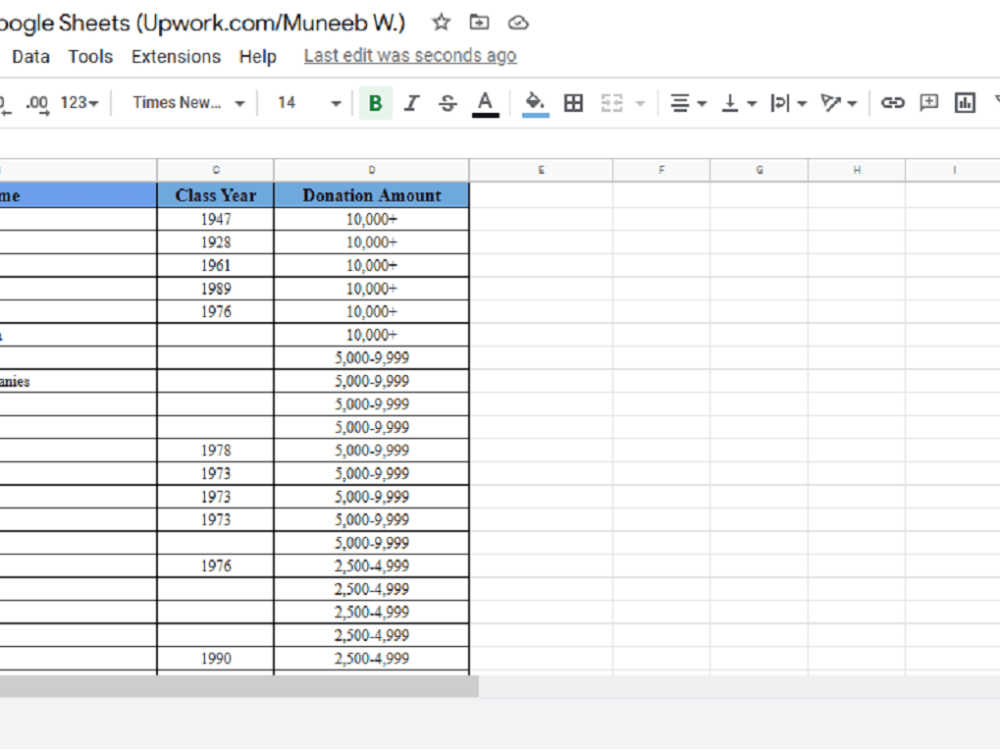The image size is (1000, 750).
Task: Increase decimal places
Action: pos(38,102)
